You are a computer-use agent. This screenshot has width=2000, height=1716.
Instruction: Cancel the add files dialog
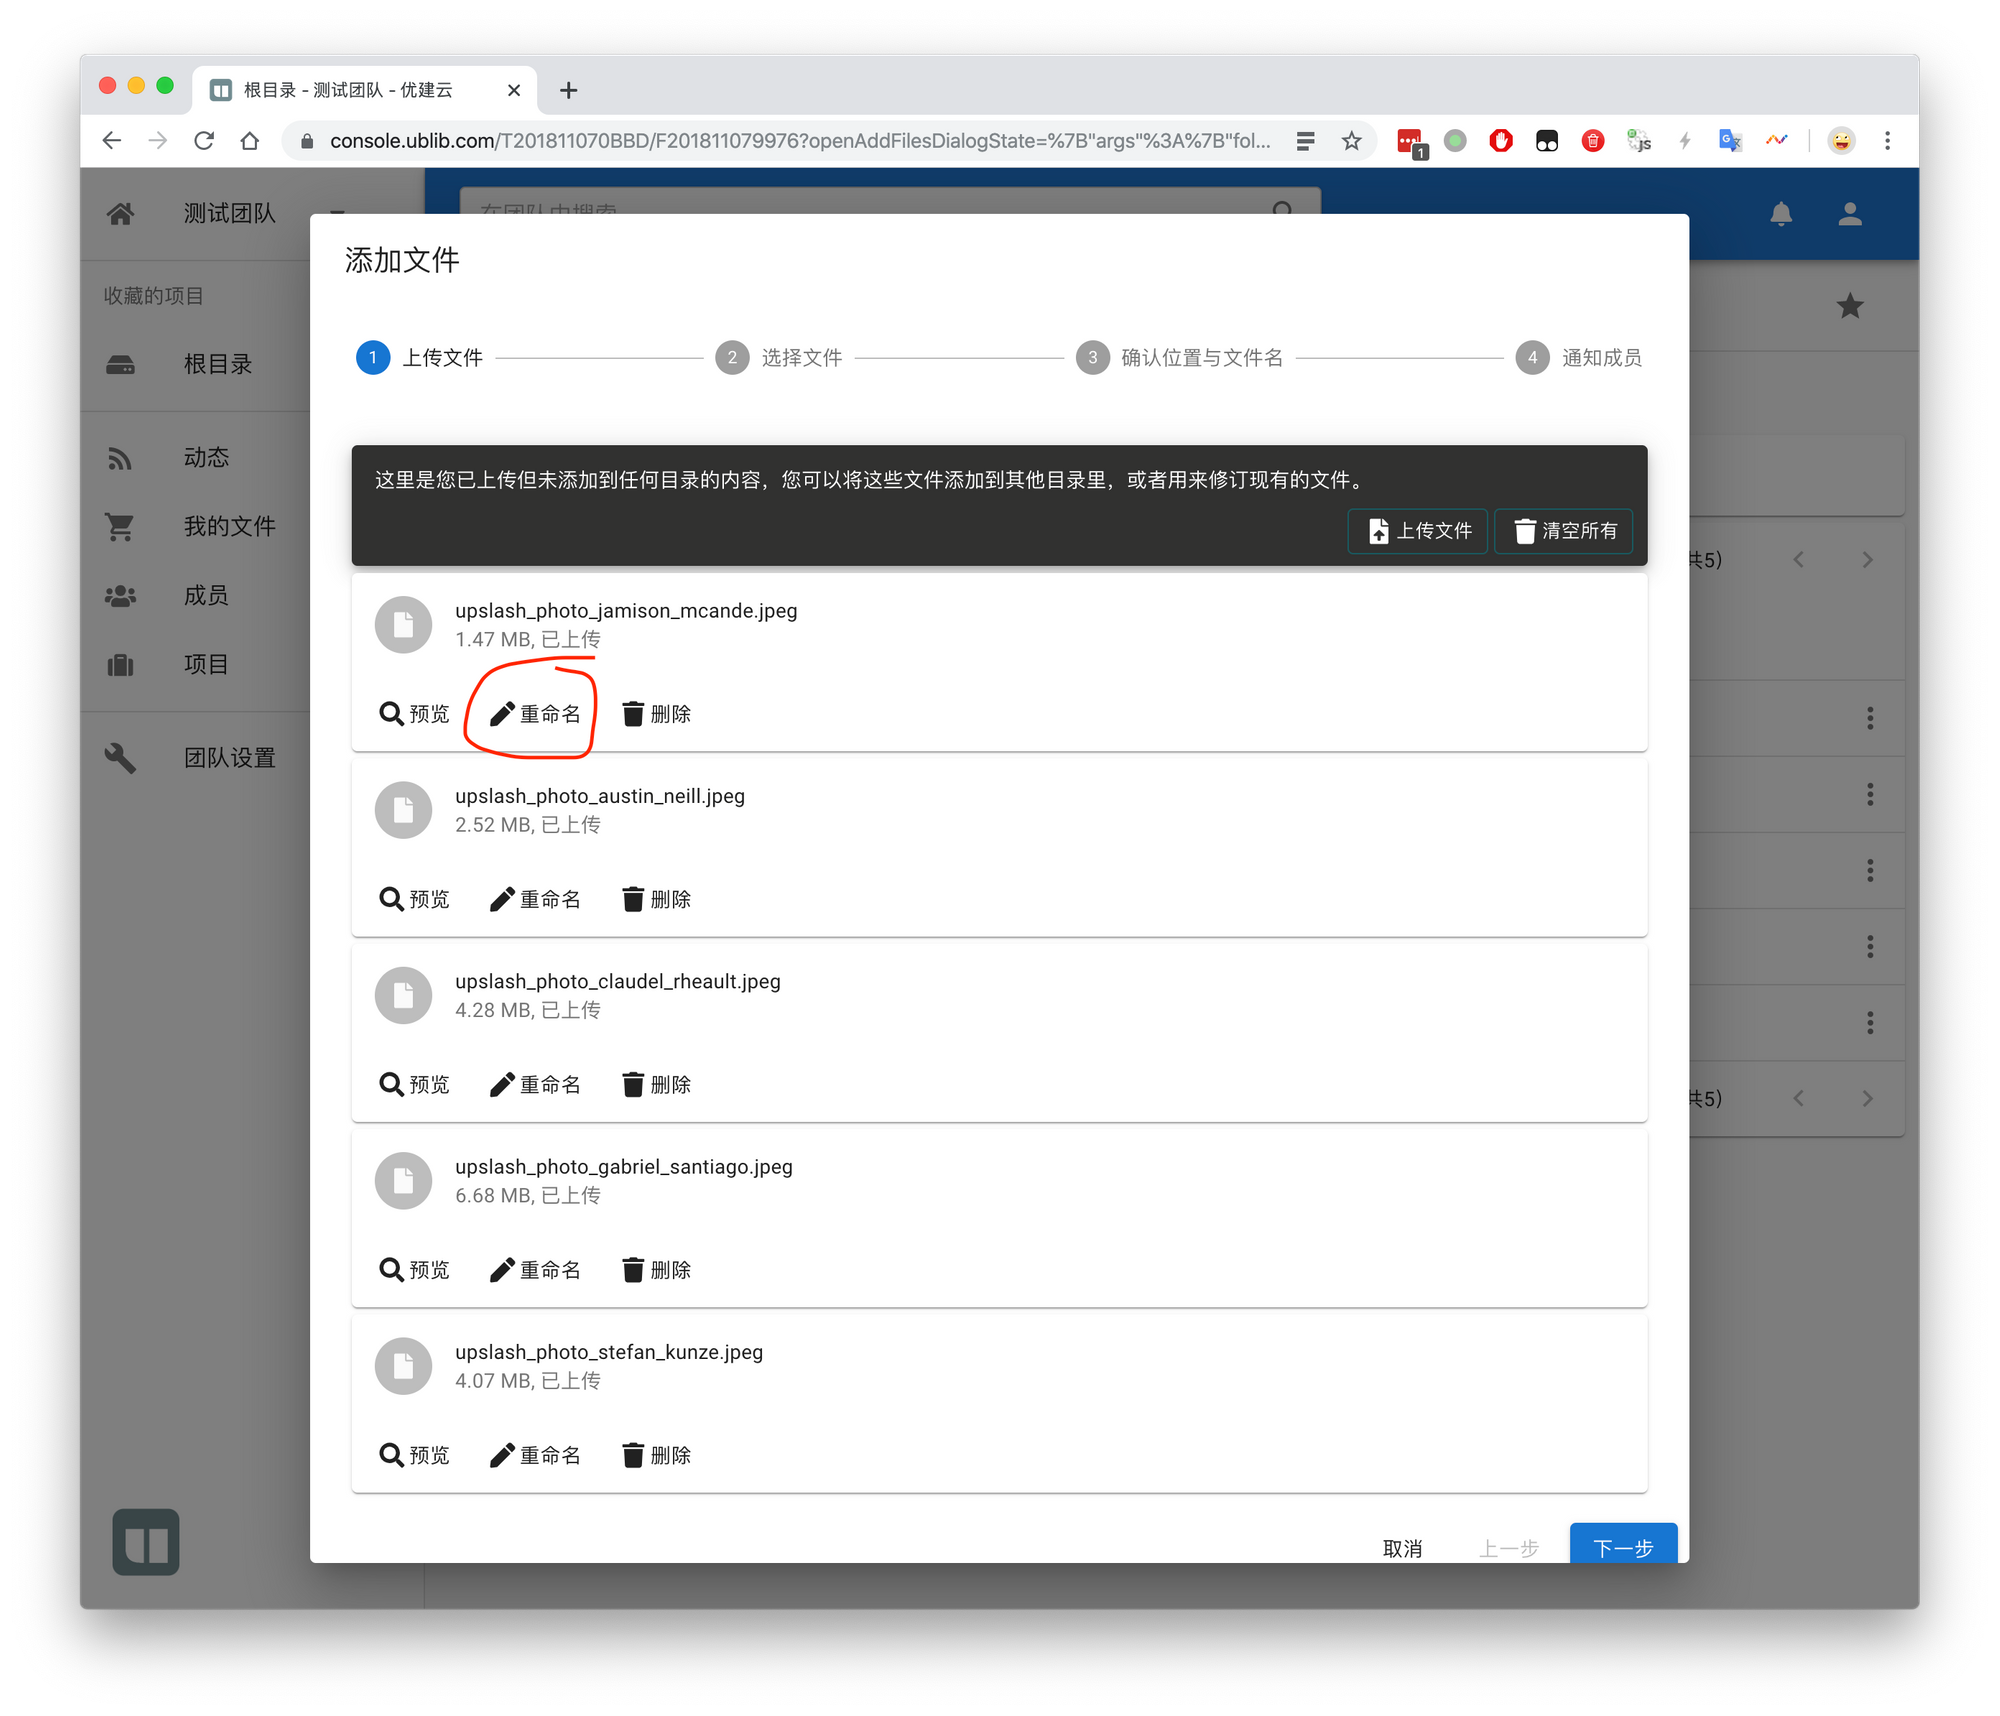[x=1402, y=1548]
